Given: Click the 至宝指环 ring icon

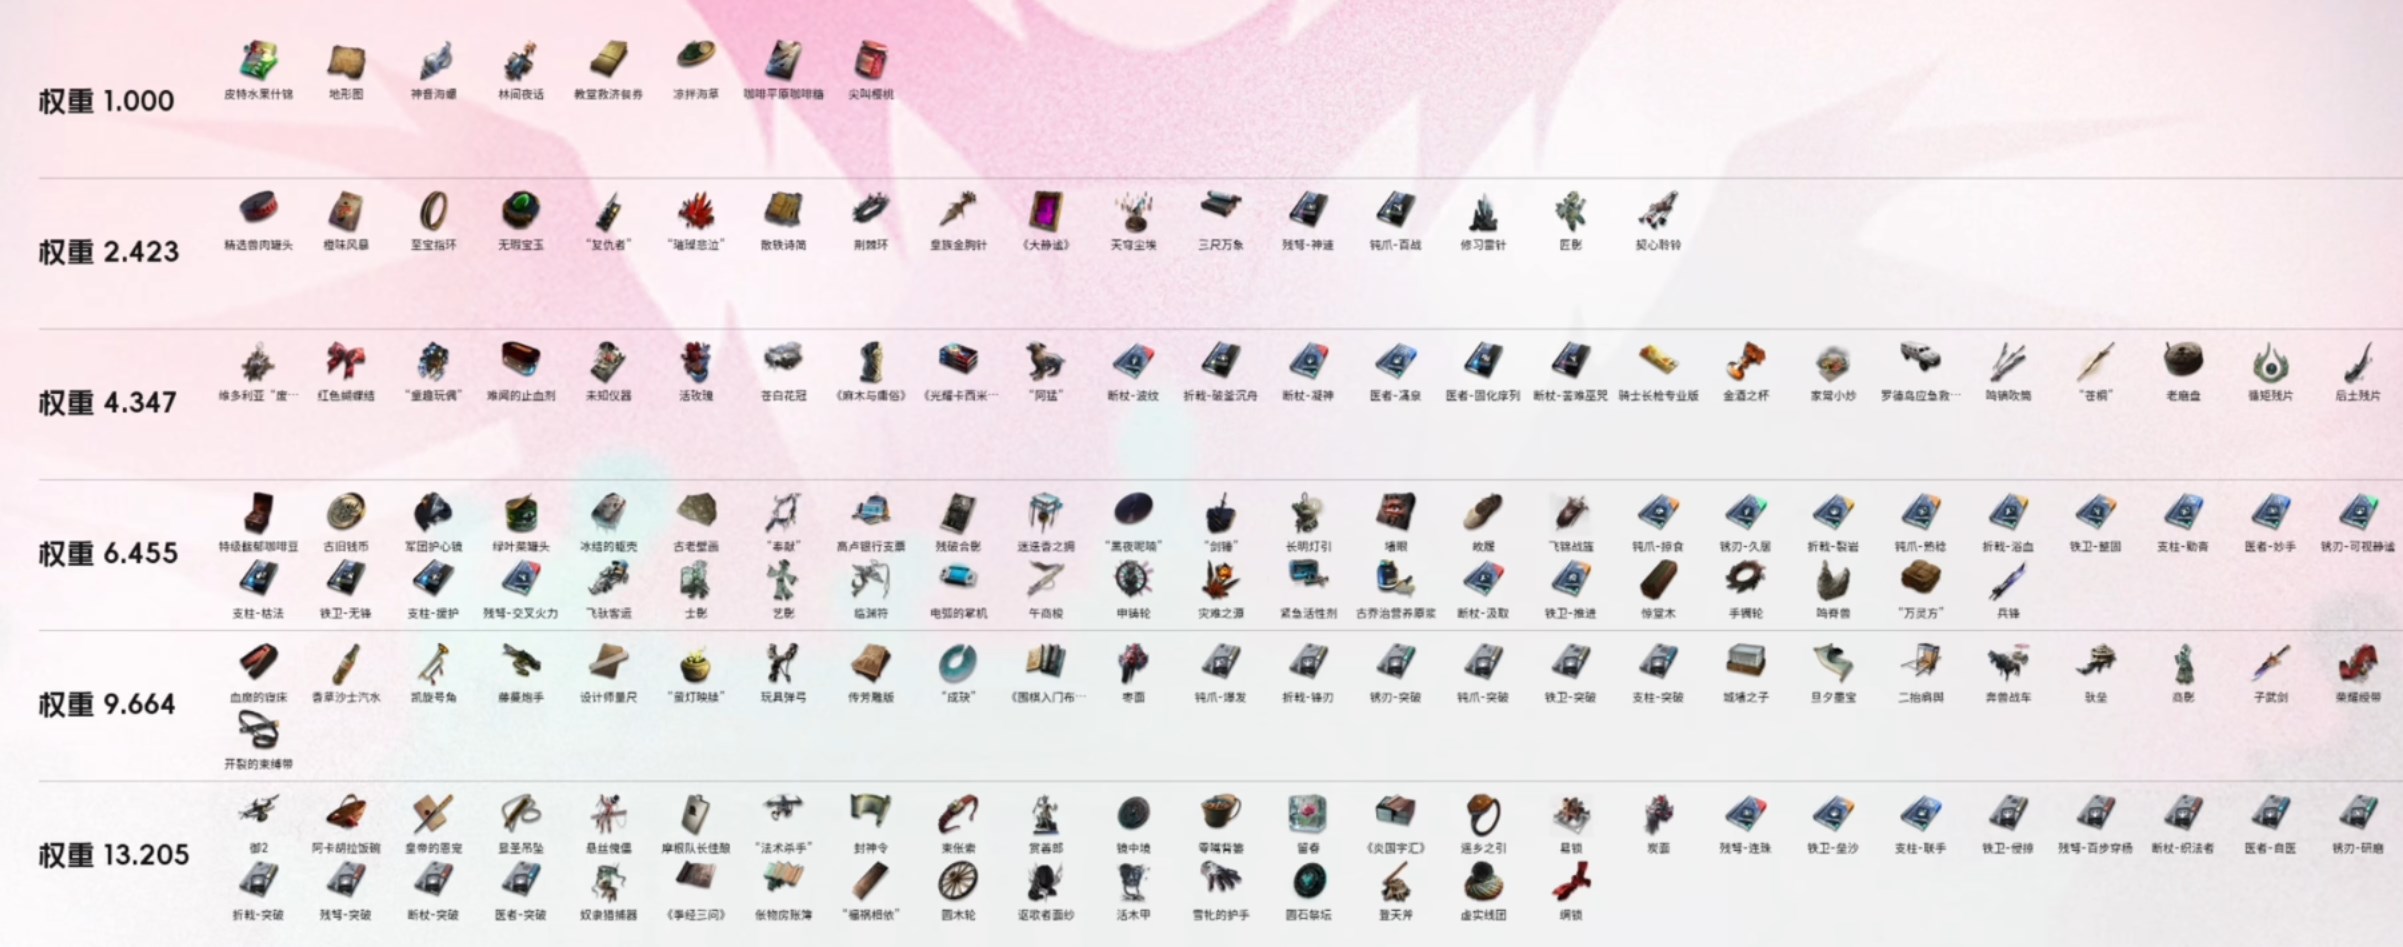Looking at the screenshot, I should (433, 211).
